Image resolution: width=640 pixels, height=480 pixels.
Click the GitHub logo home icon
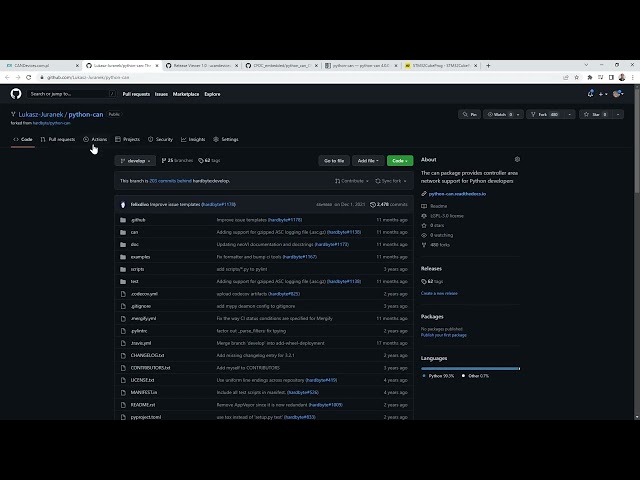click(16, 94)
